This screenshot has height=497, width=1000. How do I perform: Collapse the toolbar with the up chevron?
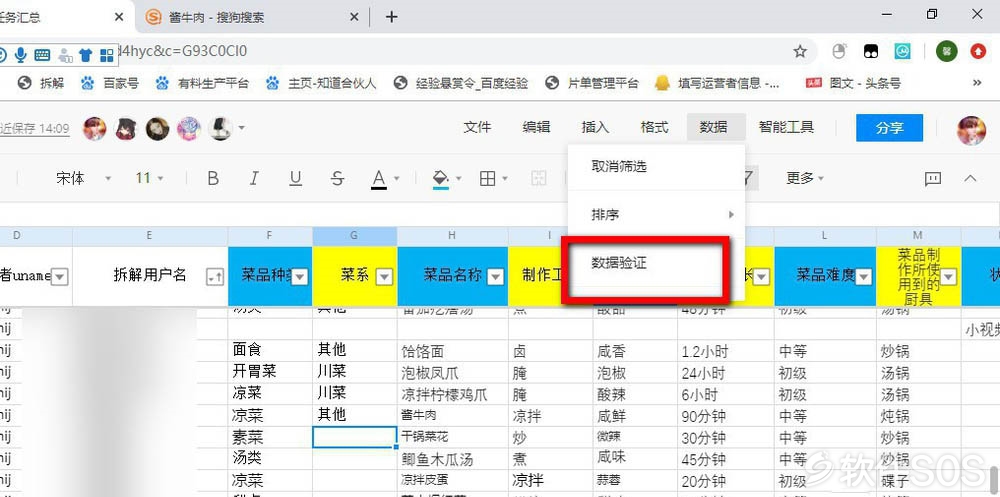click(970, 179)
